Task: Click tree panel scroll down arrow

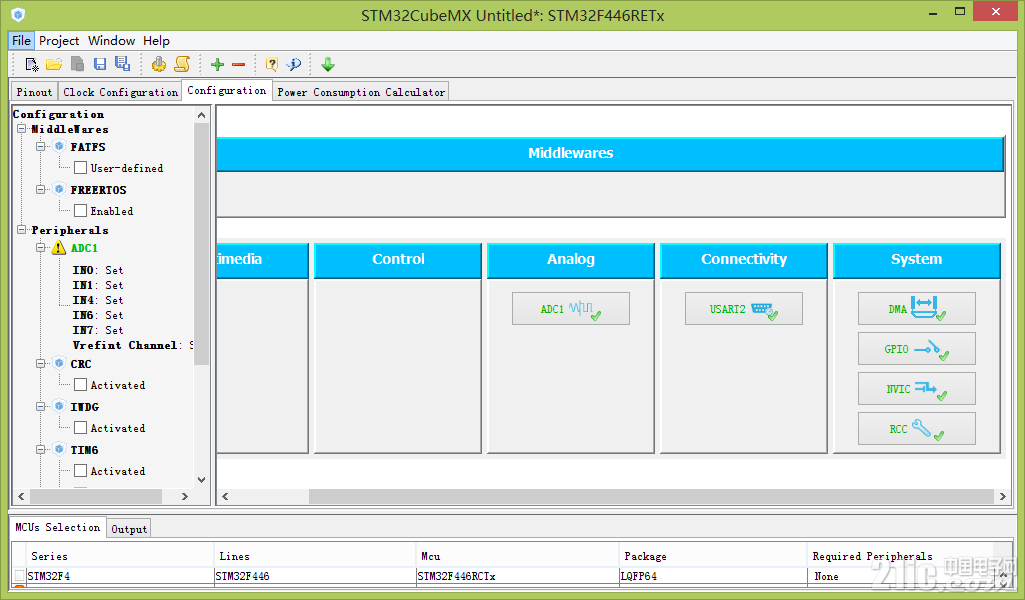Action: click(201, 479)
